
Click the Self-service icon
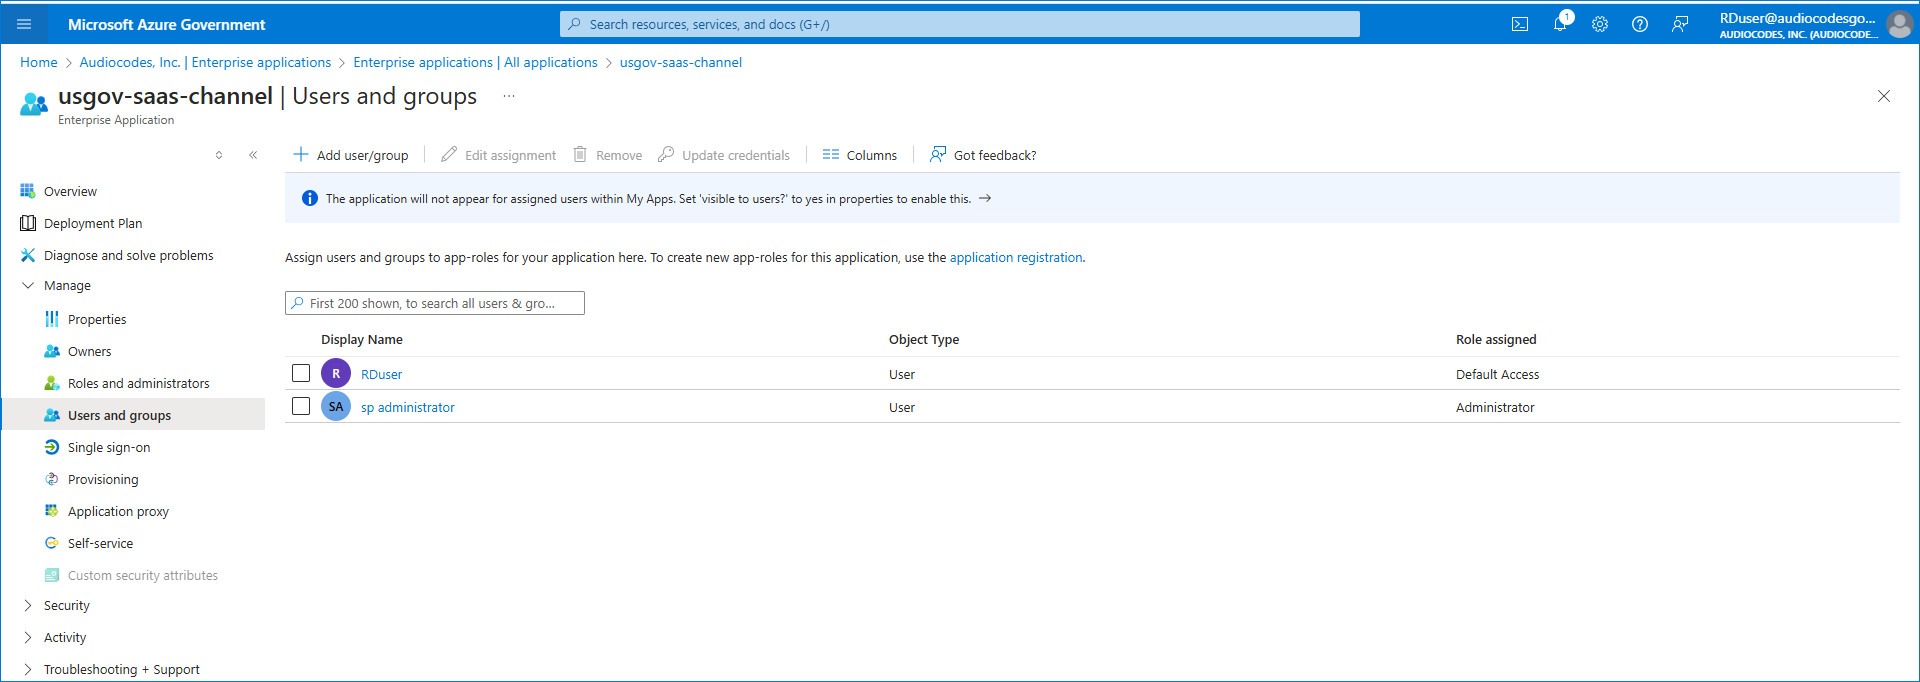point(52,543)
